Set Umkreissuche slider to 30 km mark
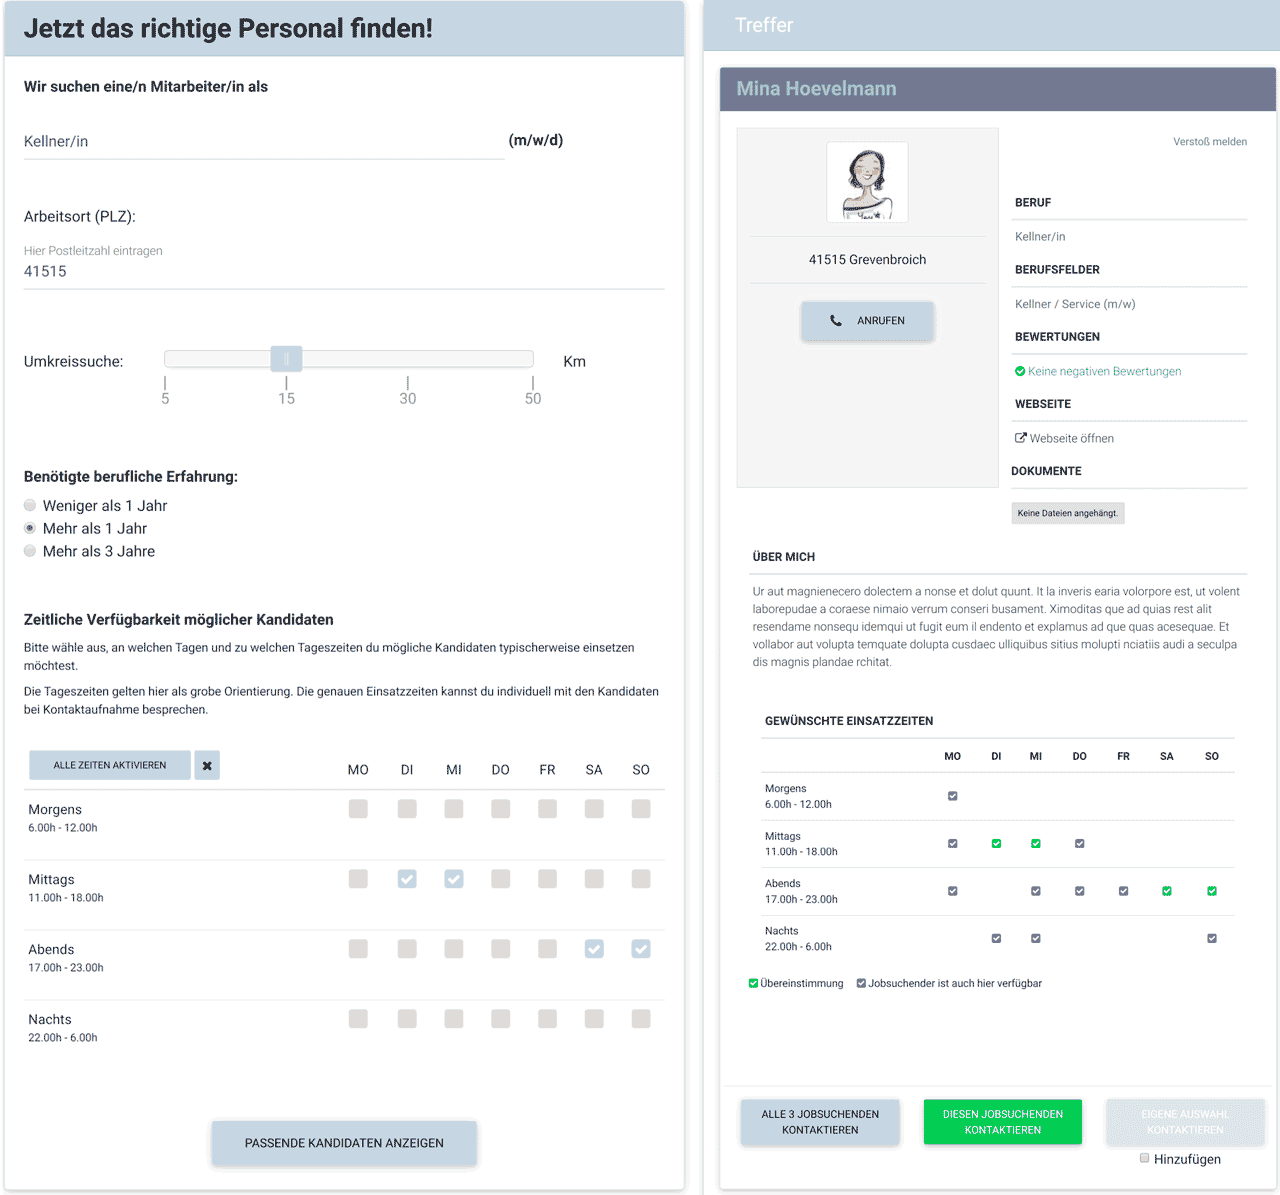Screen dimensions: 1280x1195 tap(408, 359)
